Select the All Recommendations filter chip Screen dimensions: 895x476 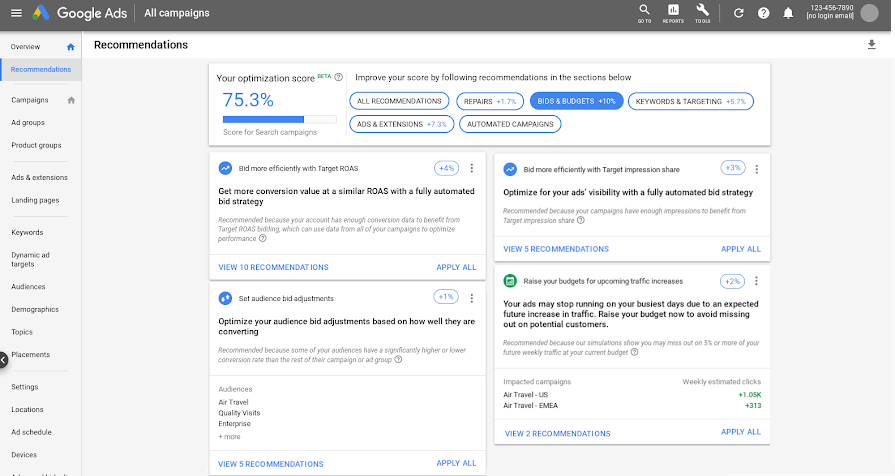pyautogui.click(x=399, y=101)
